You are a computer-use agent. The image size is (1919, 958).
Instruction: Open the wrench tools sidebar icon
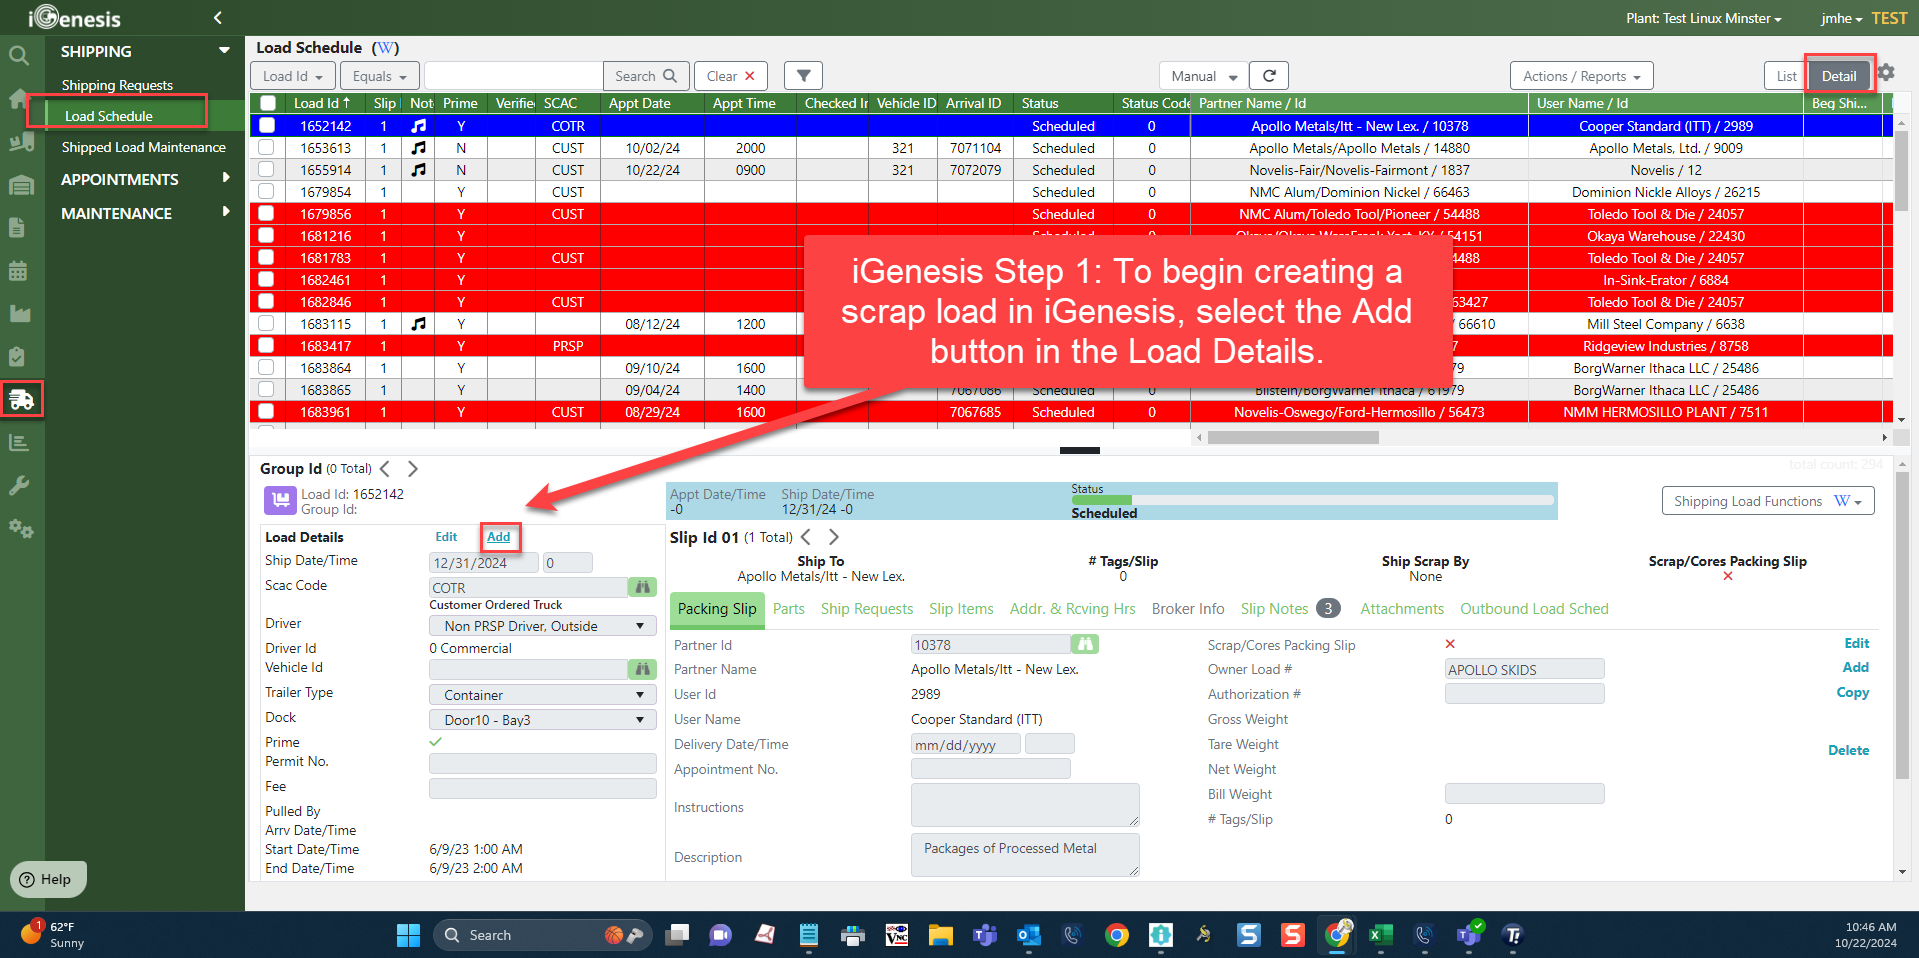pos(19,486)
